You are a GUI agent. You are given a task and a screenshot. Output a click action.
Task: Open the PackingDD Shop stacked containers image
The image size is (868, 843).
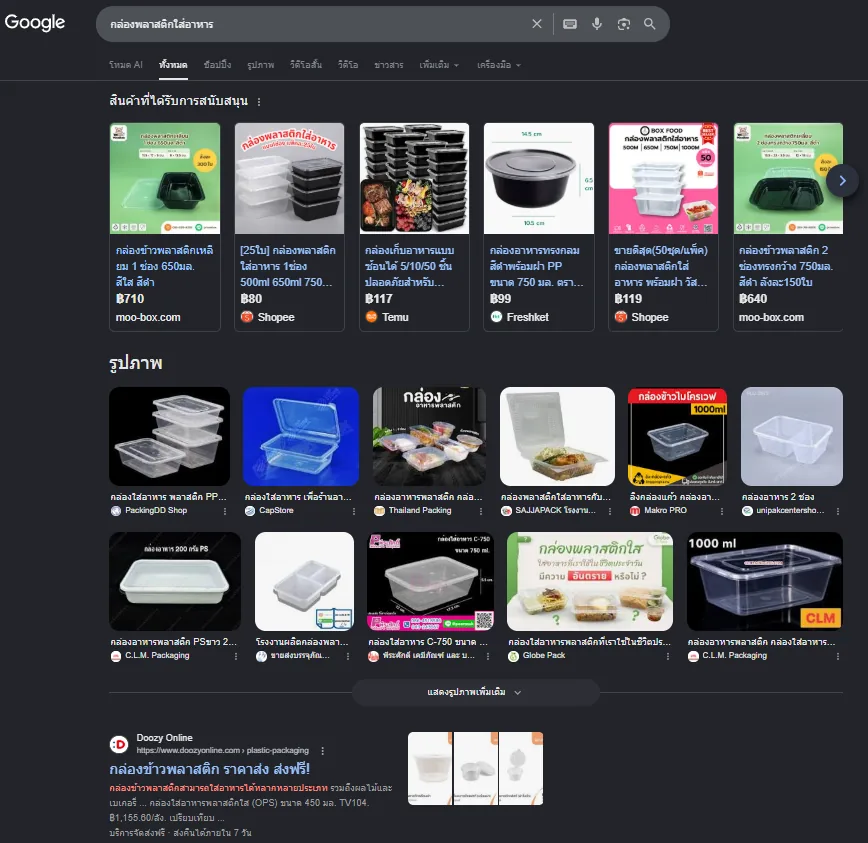tap(169, 436)
